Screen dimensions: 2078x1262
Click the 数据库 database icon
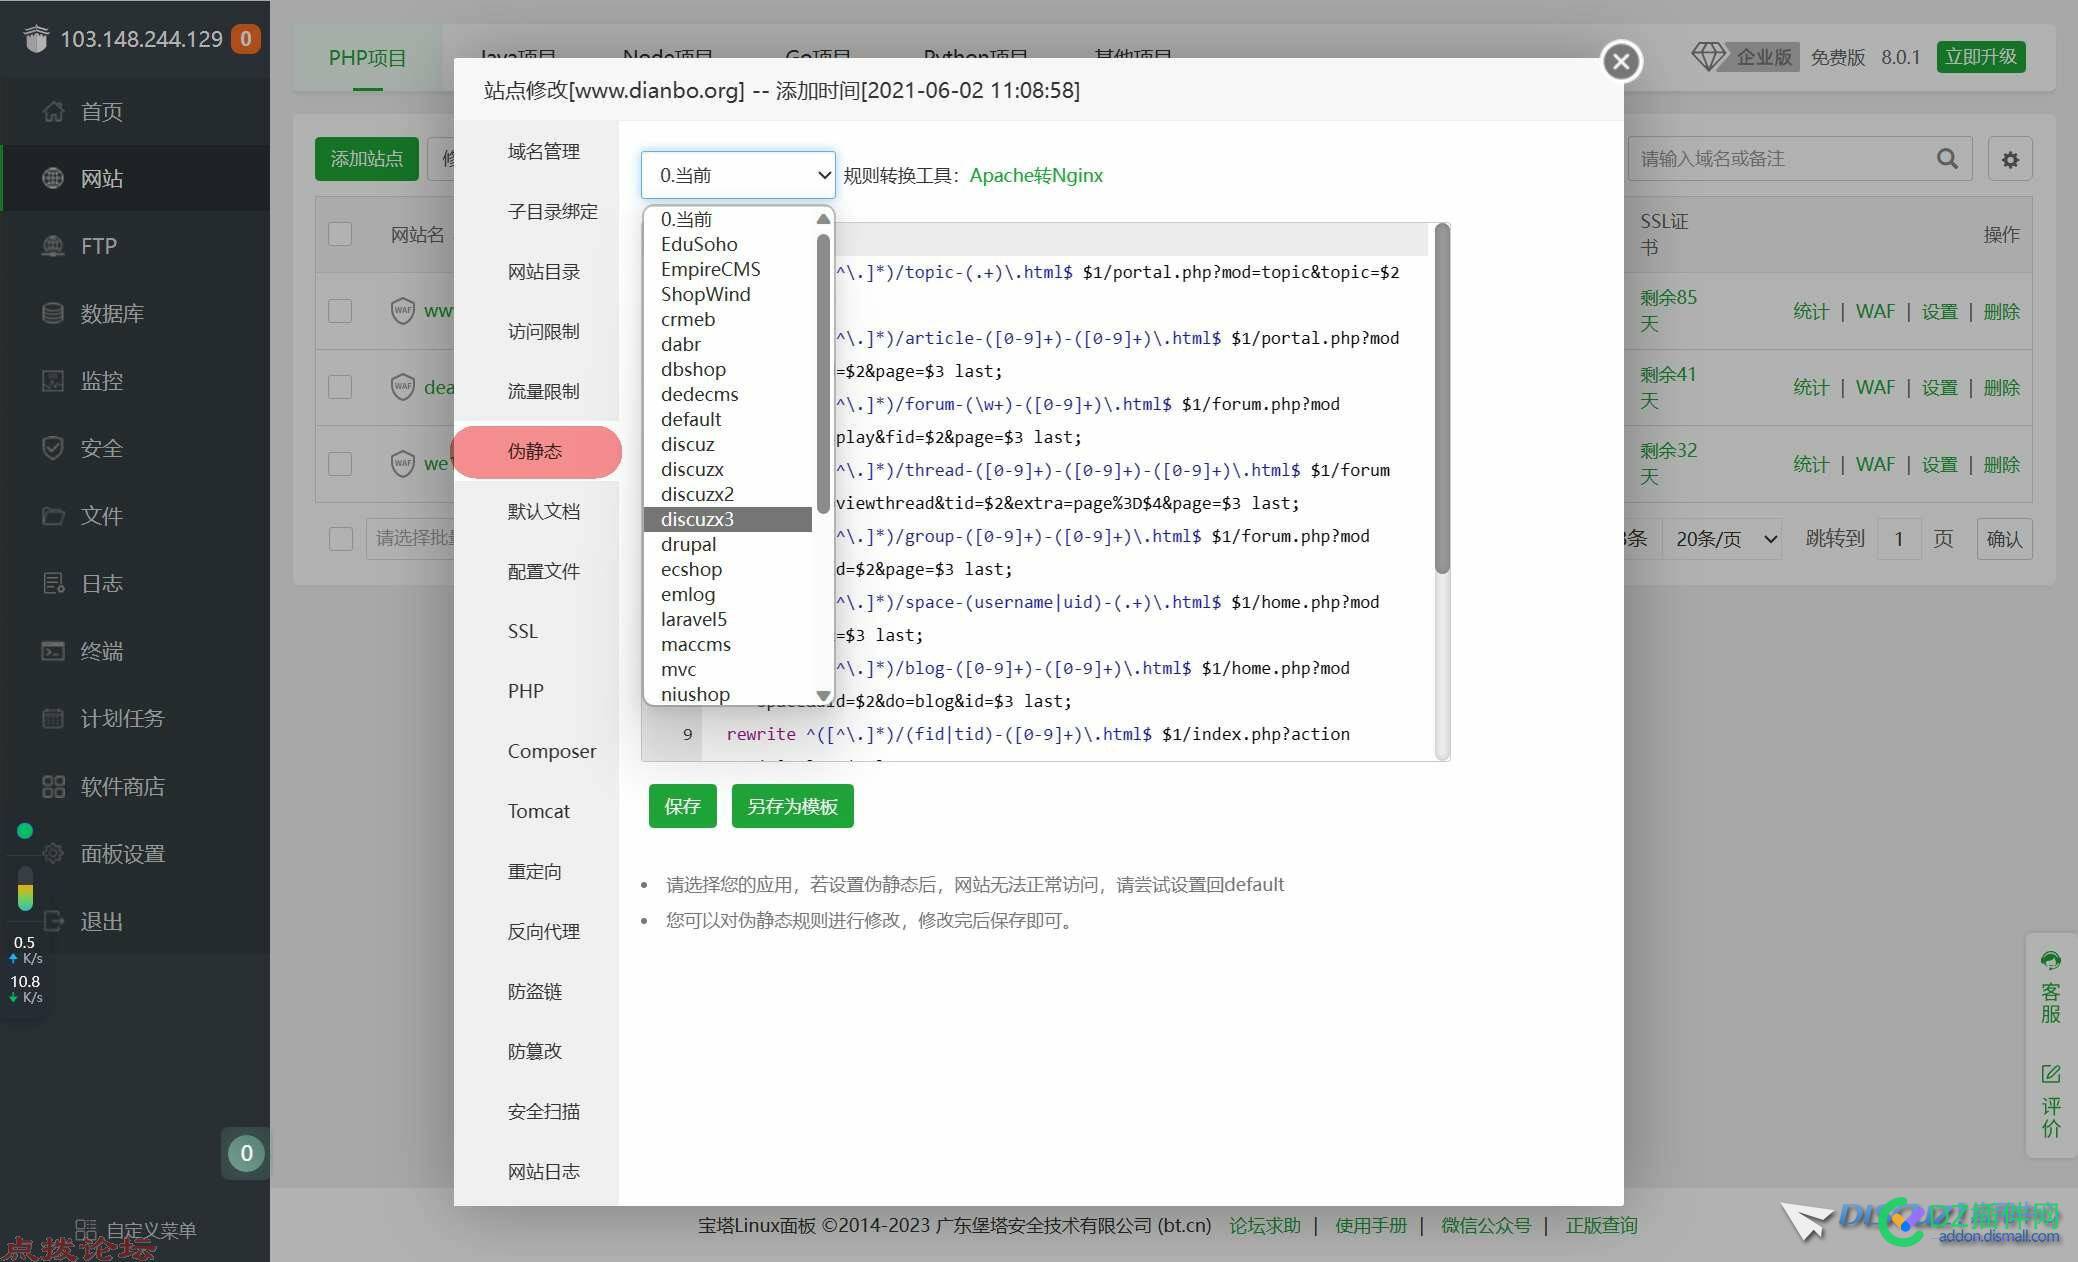[53, 313]
